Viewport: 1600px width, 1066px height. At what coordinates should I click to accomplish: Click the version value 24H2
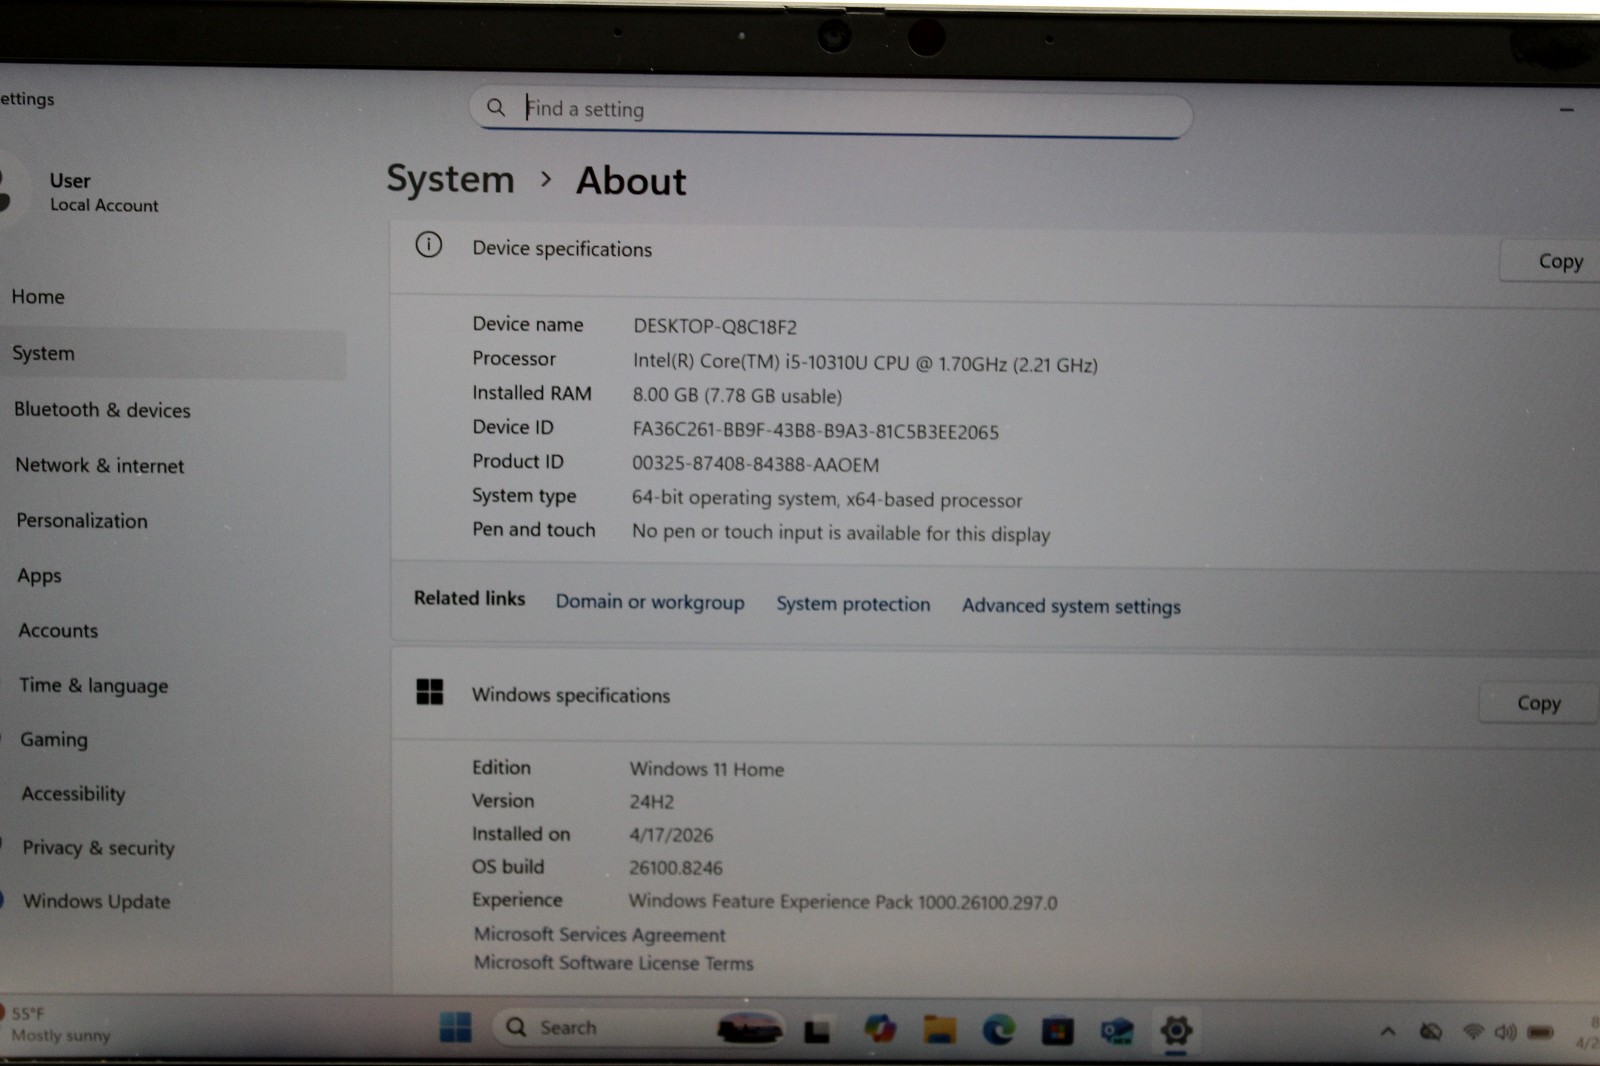pos(652,802)
